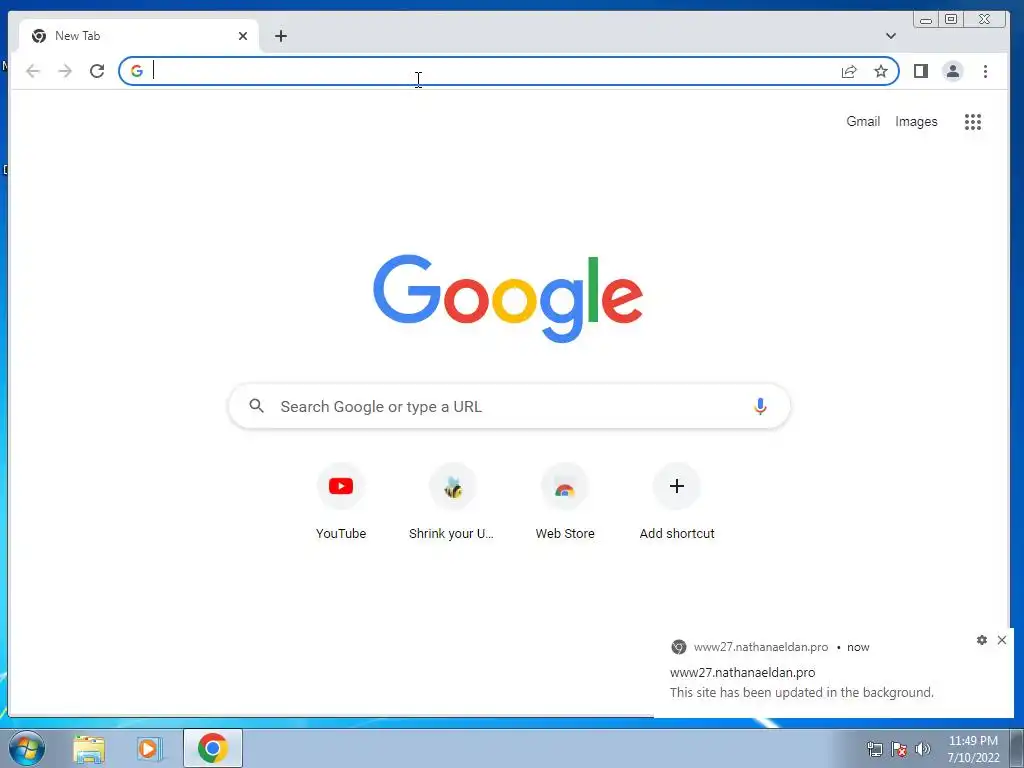Open the profile avatar menu

pos(953,71)
